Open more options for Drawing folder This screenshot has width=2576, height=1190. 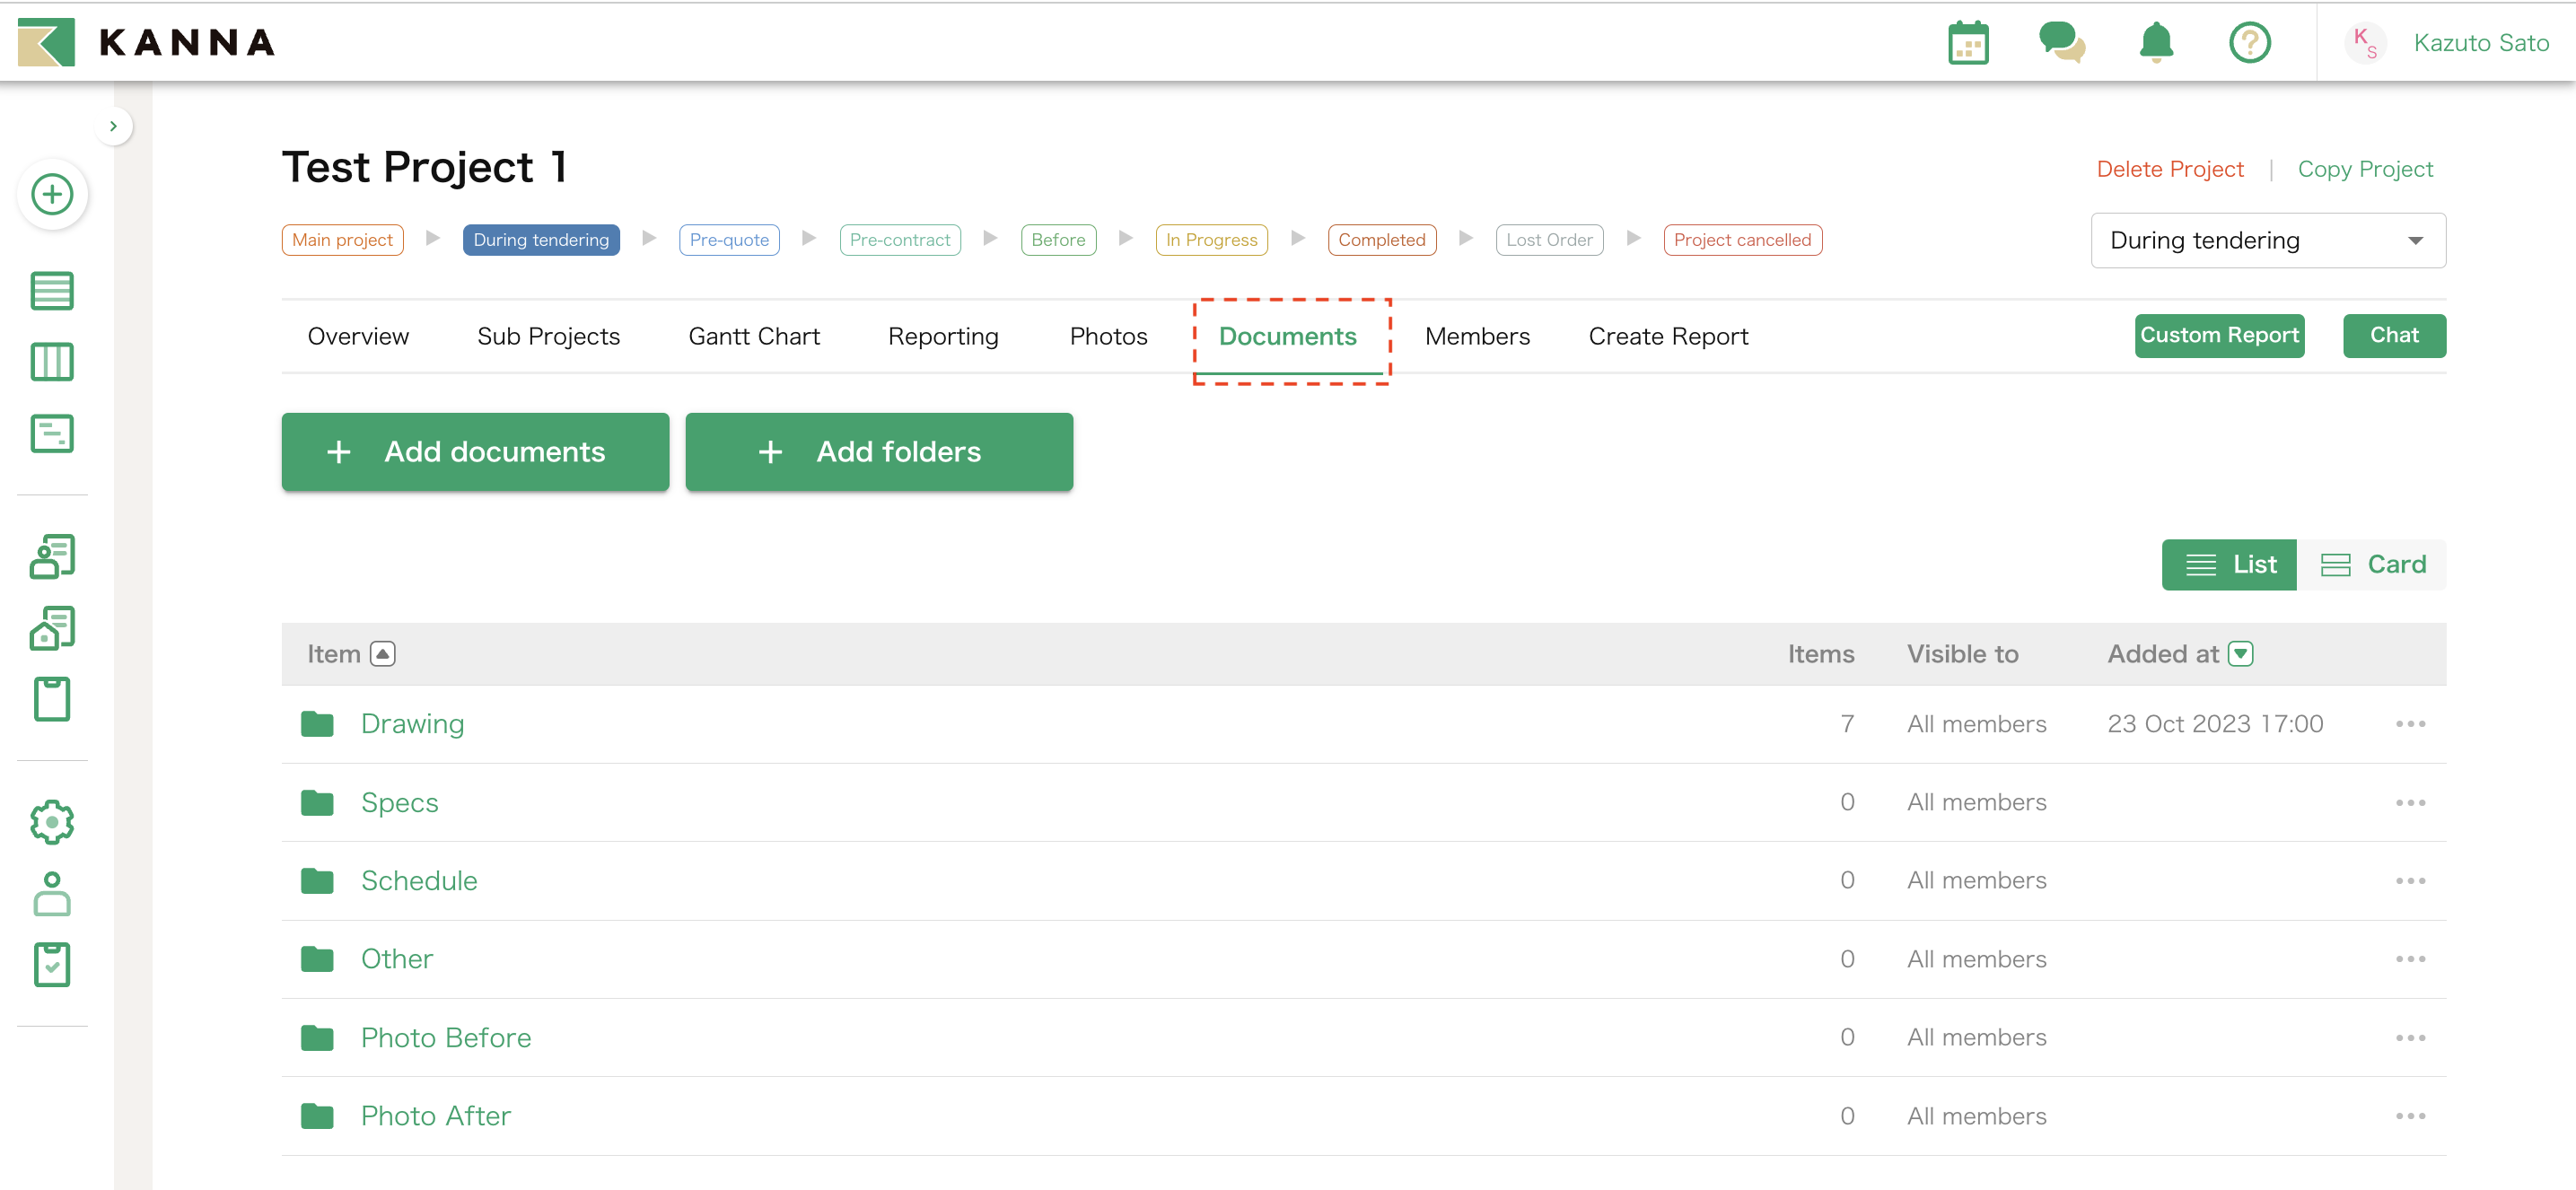click(2409, 724)
